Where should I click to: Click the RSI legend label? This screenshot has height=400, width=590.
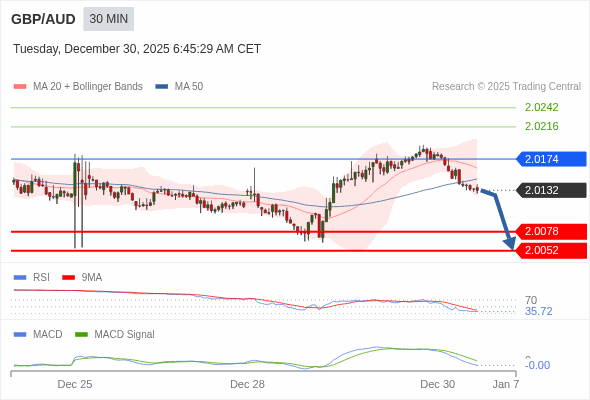(41, 278)
